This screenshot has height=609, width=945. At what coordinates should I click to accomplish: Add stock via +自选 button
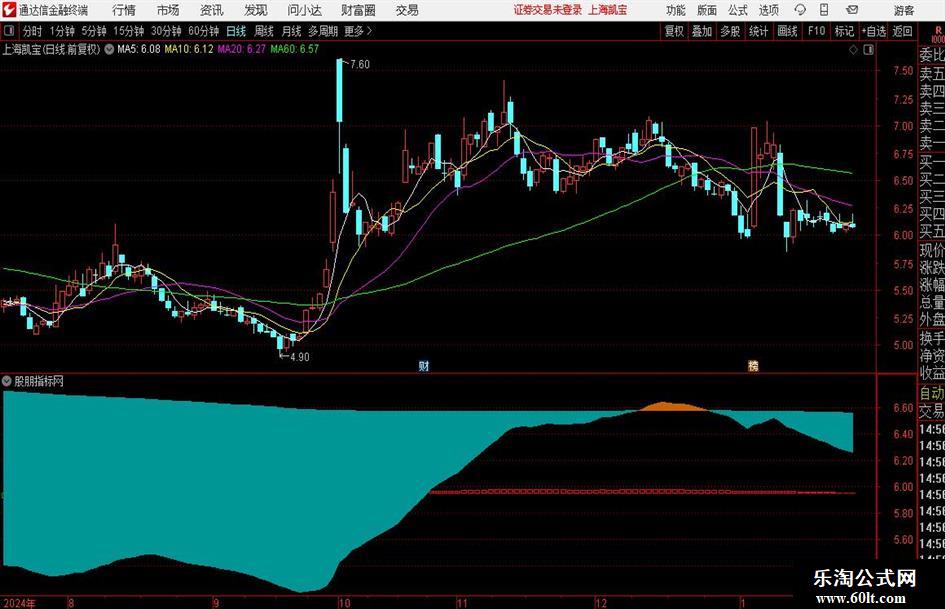pos(874,31)
